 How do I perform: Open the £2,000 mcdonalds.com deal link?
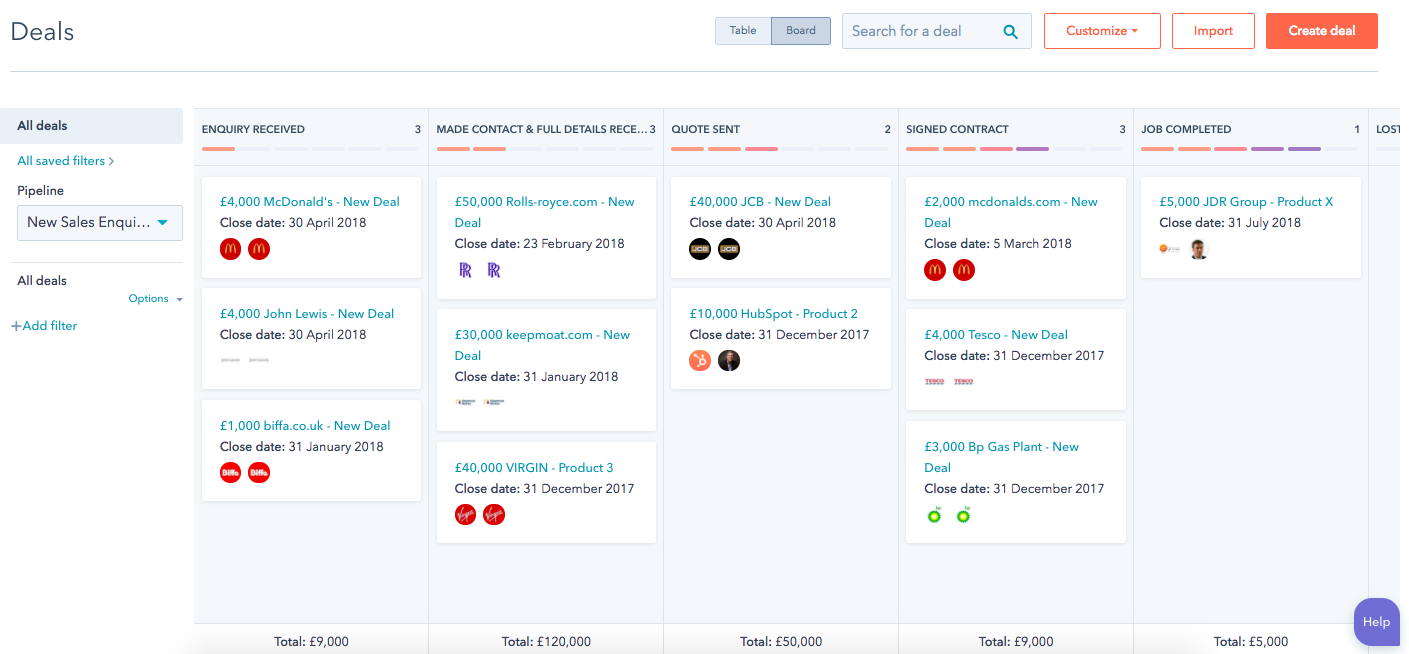pos(1011,212)
